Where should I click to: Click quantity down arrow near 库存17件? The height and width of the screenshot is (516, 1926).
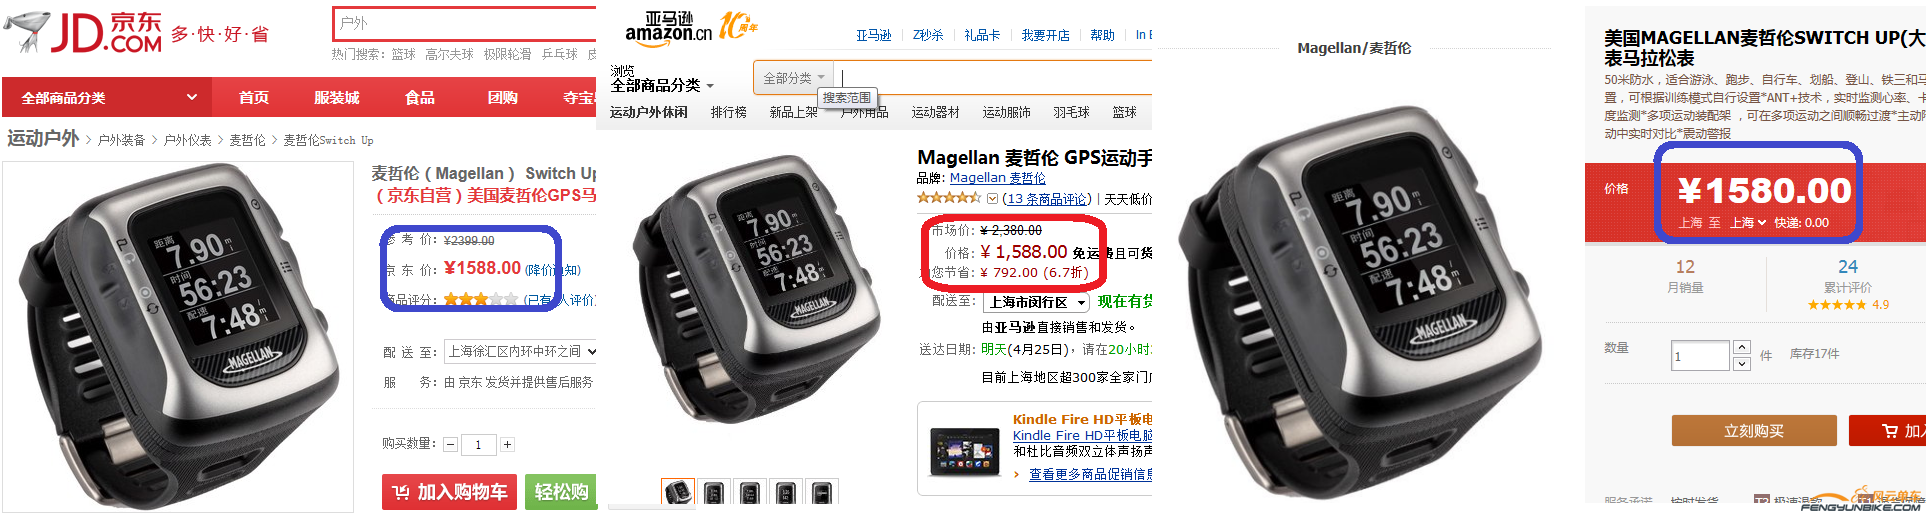pos(1742,364)
